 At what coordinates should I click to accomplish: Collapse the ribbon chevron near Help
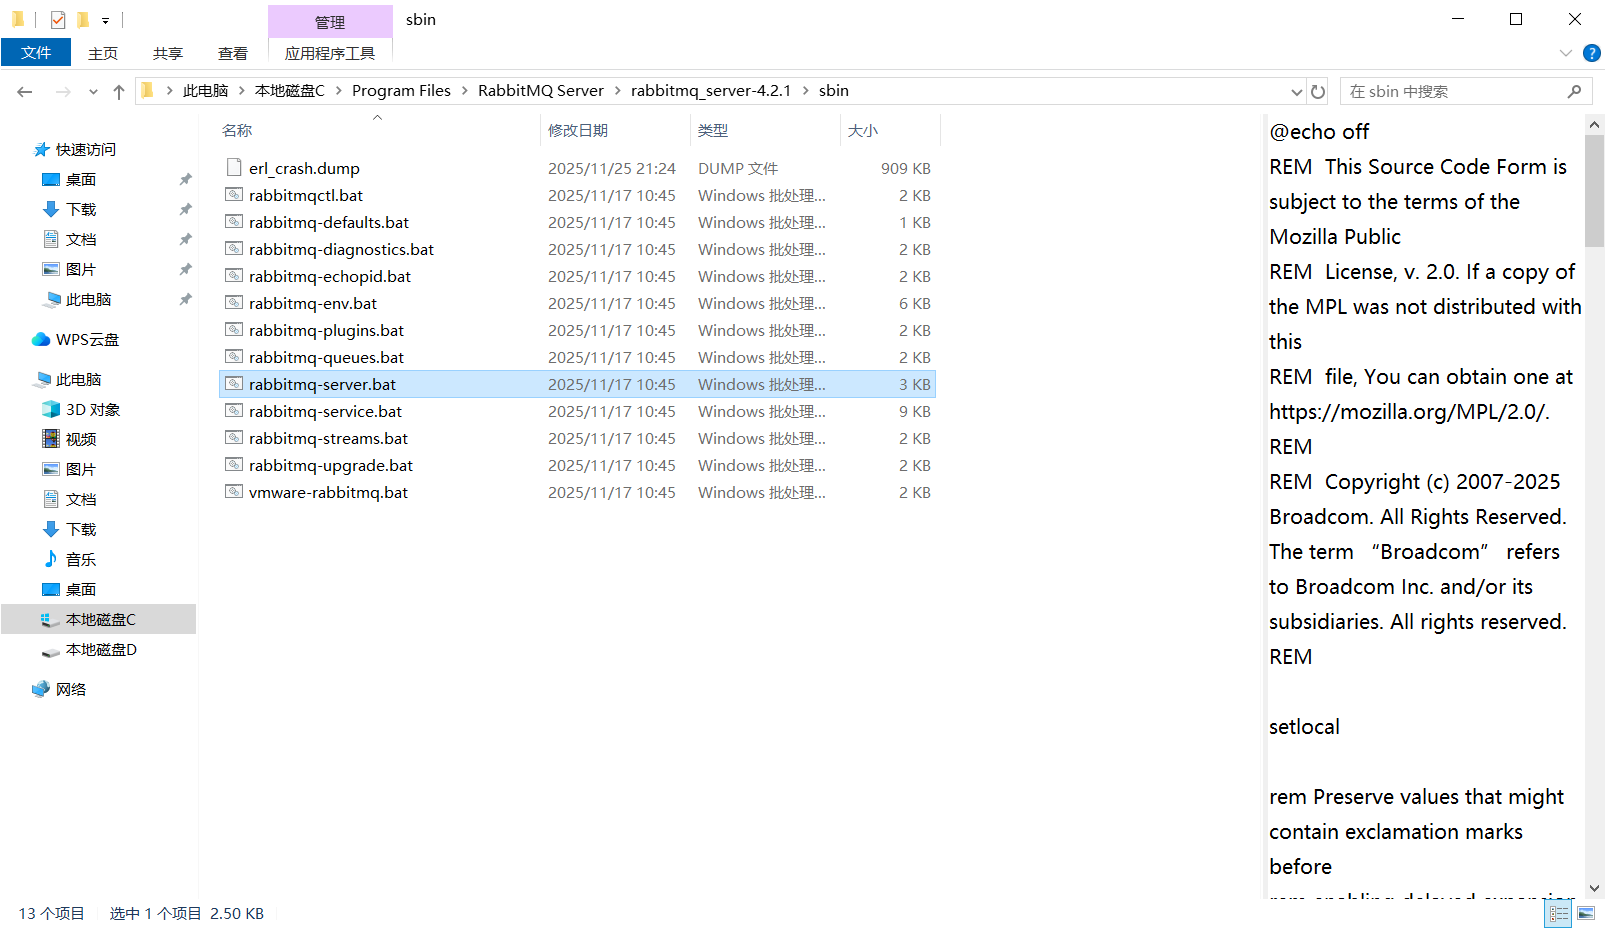(1566, 53)
